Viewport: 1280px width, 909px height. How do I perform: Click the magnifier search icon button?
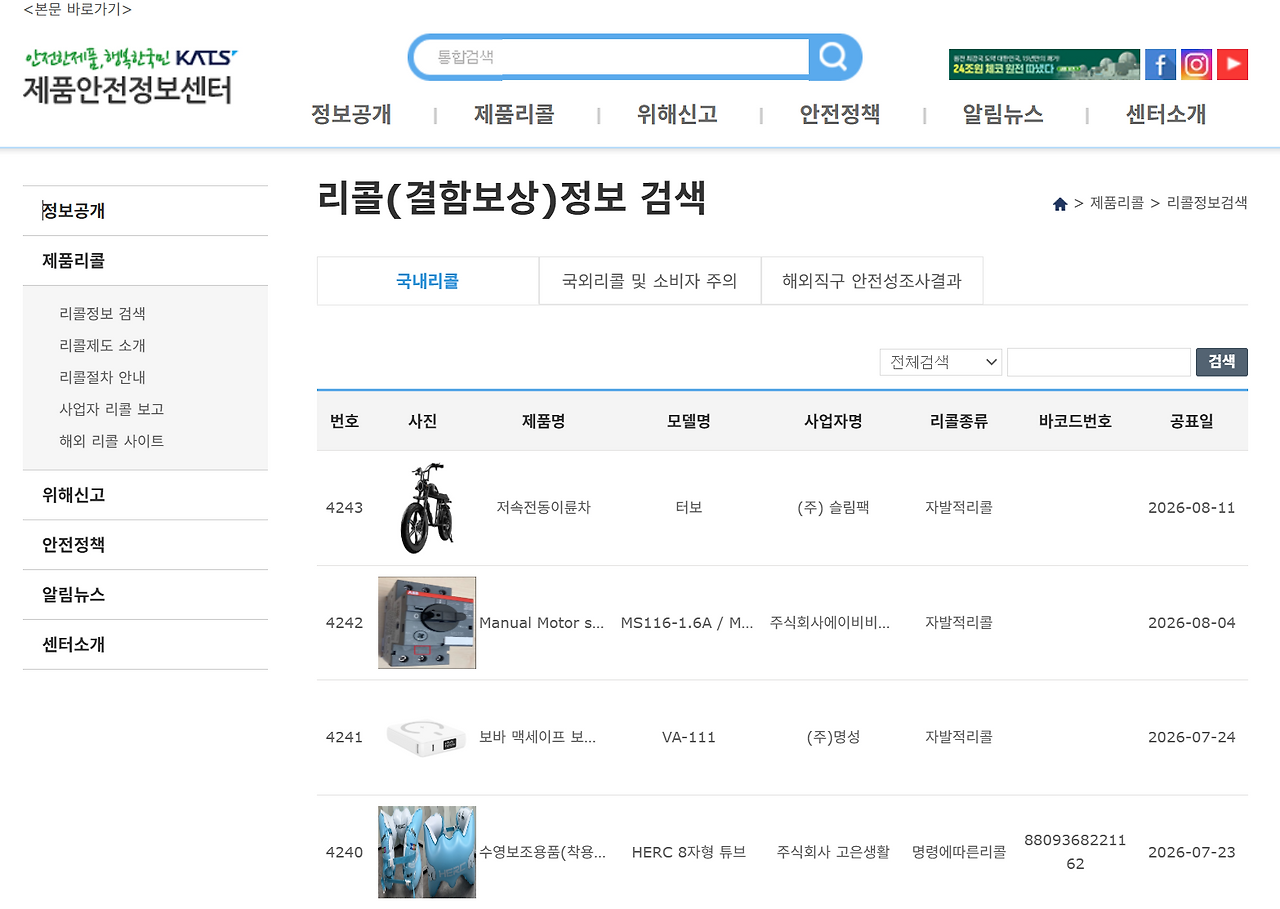click(x=833, y=56)
